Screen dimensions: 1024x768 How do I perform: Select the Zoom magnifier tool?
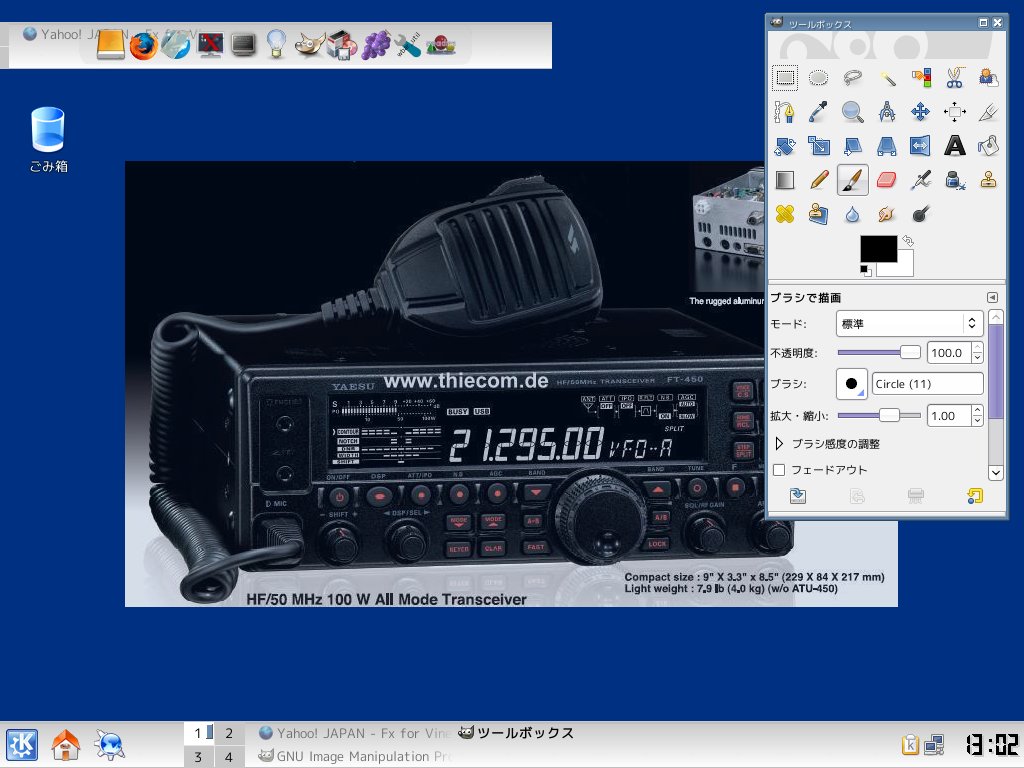click(853, 111)
